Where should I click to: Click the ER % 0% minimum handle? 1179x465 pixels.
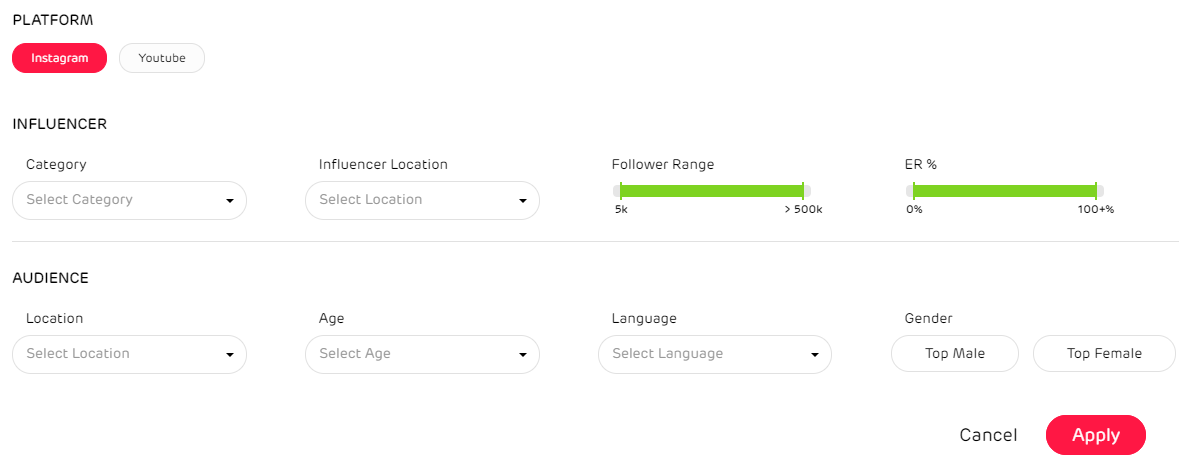(913, 190)
